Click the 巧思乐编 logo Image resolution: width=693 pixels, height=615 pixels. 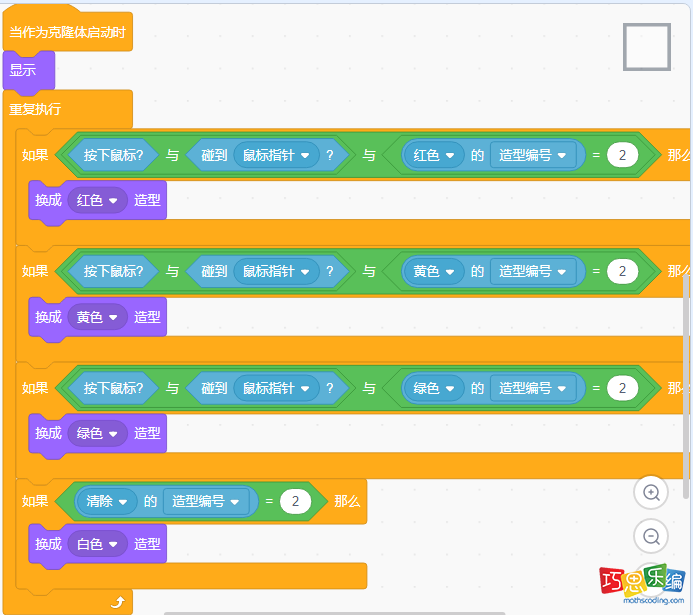[641, 585]
